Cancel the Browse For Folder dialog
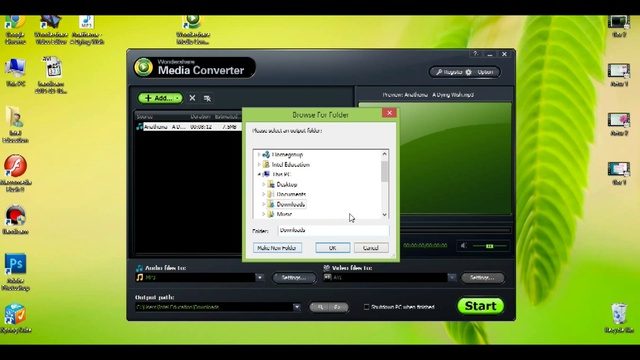 click(371, 248)
